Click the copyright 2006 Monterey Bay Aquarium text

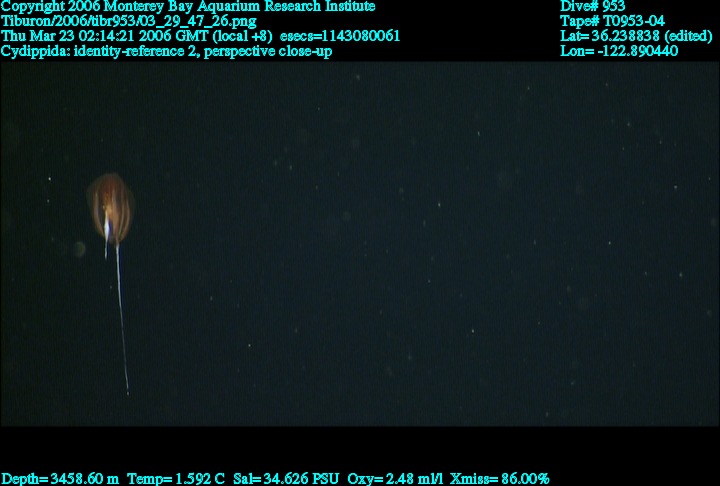188,6
